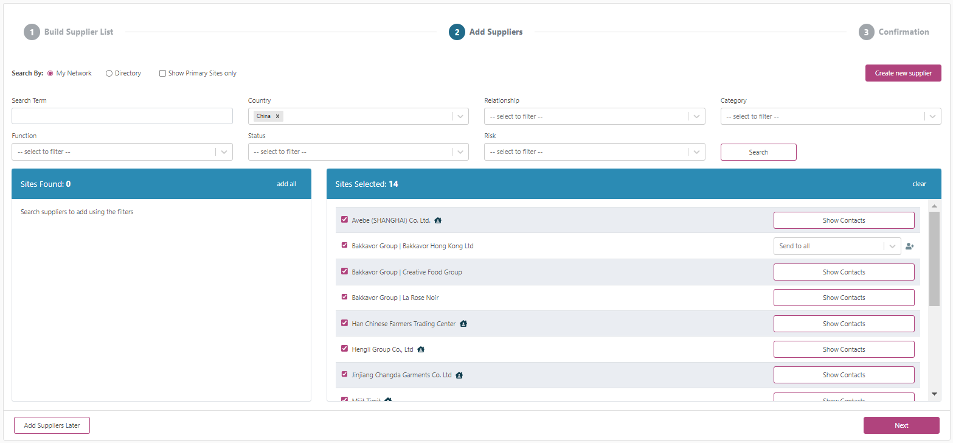Click the Create new supplier button

tap(902, 73)
